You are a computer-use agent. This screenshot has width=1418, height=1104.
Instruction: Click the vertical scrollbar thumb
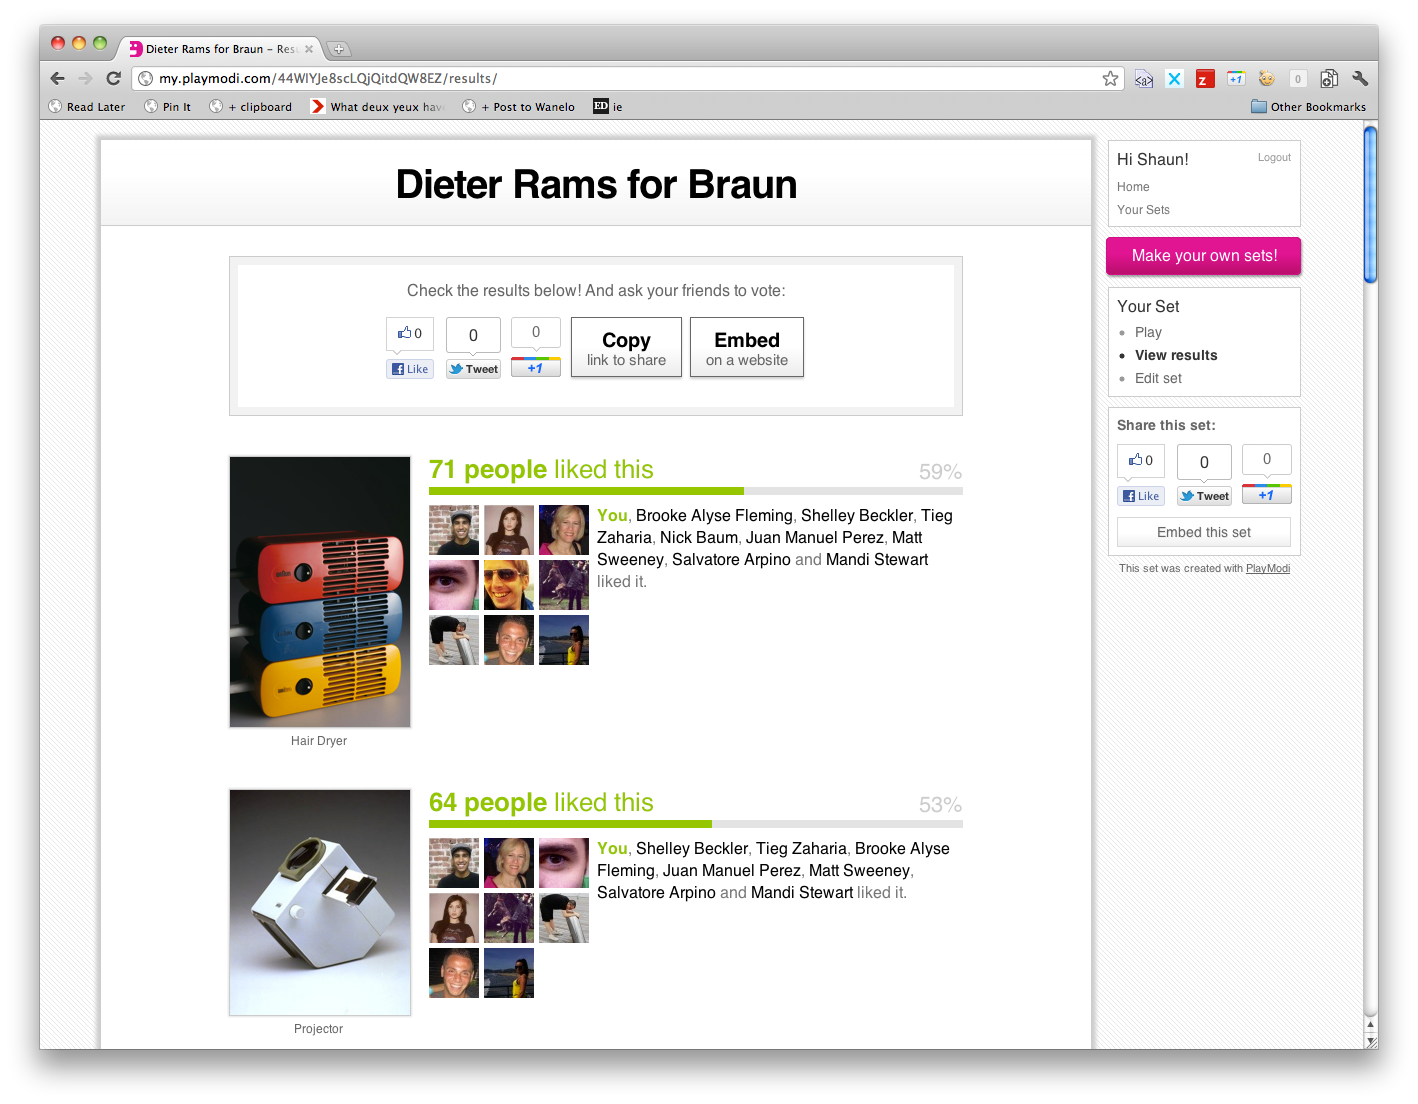[x=1371, y=204]
